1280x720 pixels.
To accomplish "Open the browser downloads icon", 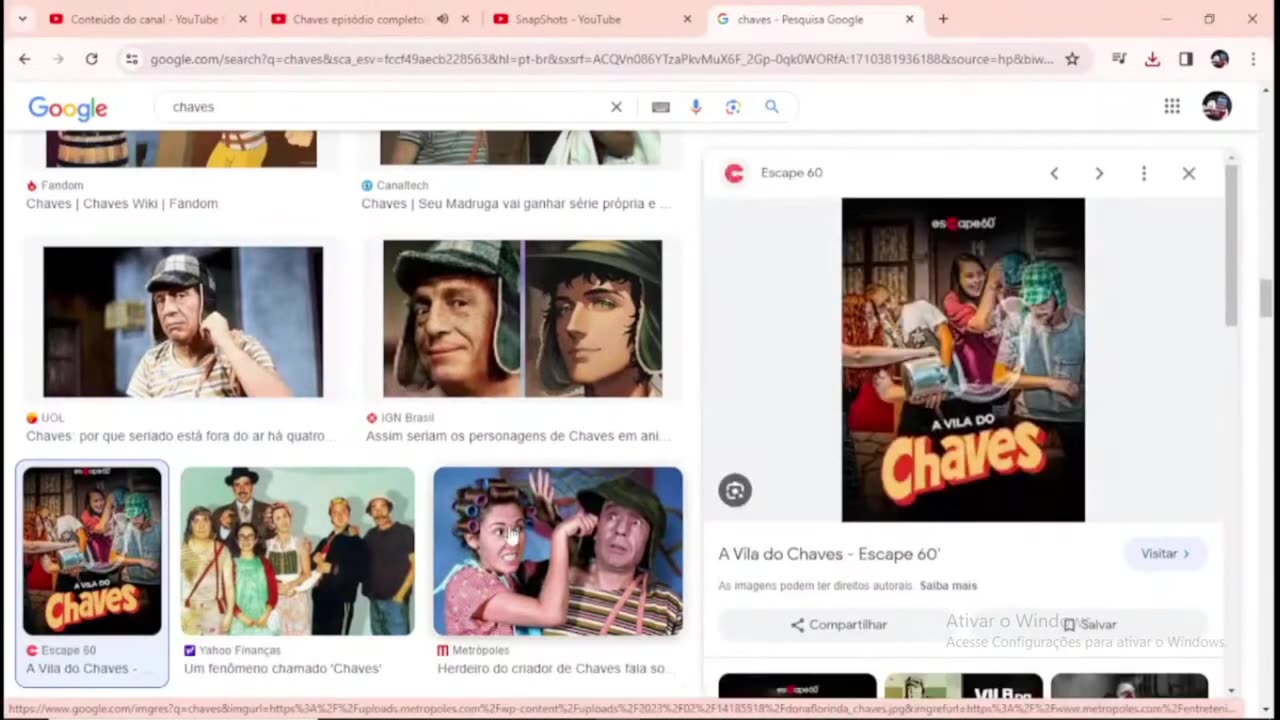I will (x=1152, y=59).
